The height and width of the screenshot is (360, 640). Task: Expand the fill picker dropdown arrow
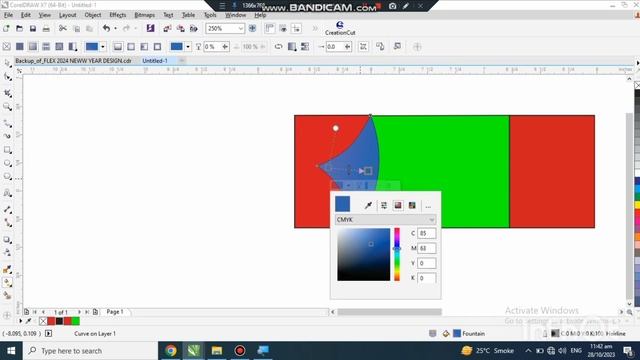(x=102, y=47)
